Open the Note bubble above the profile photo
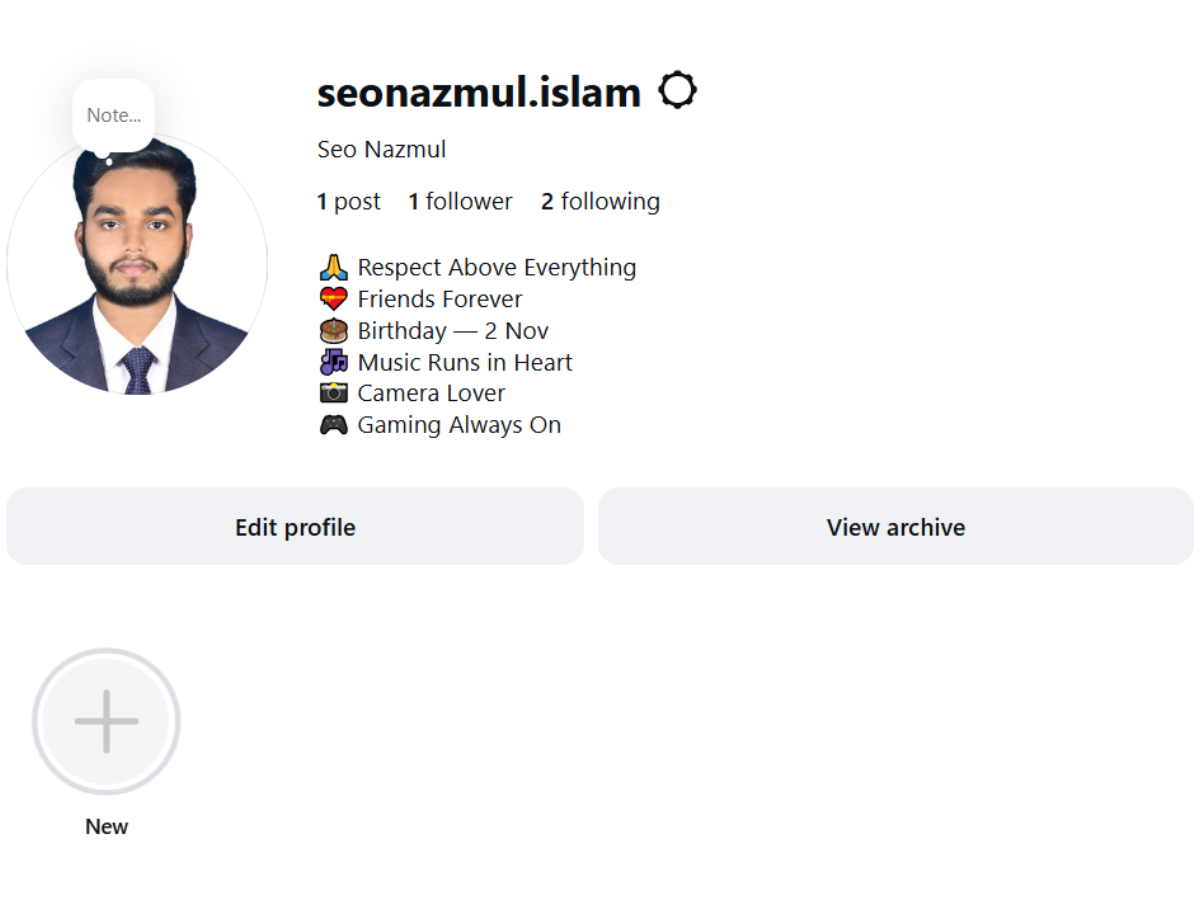The height and width of the screenshot is (900, 1200). pos(114,114)
